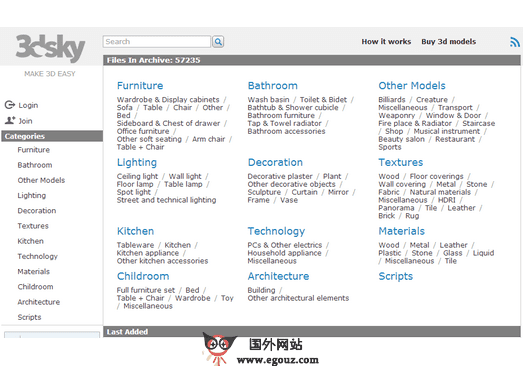Viewport: 523px width, 366px height.
Task: Open Other architectural elements link
Action: (x=298, y=298)
